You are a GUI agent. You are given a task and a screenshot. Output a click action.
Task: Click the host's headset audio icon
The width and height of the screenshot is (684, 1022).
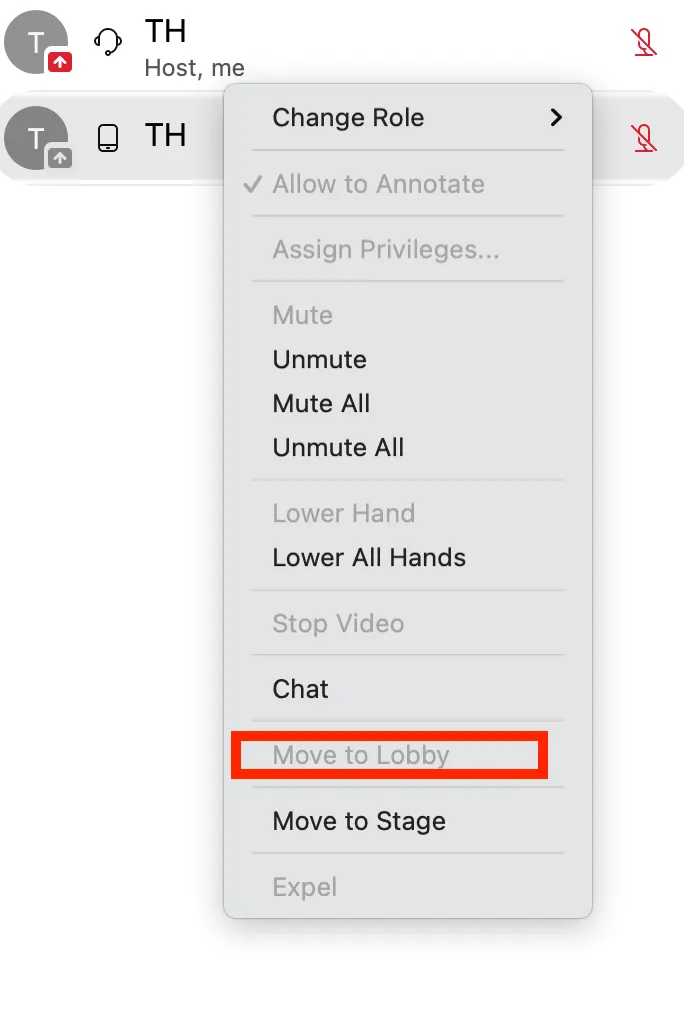[108, 42]
